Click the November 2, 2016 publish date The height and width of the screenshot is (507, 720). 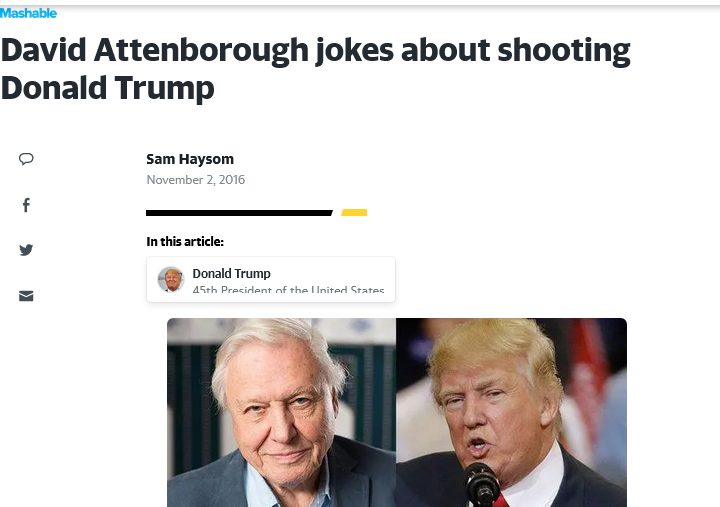pyautogui.click(x=196, y=180)
